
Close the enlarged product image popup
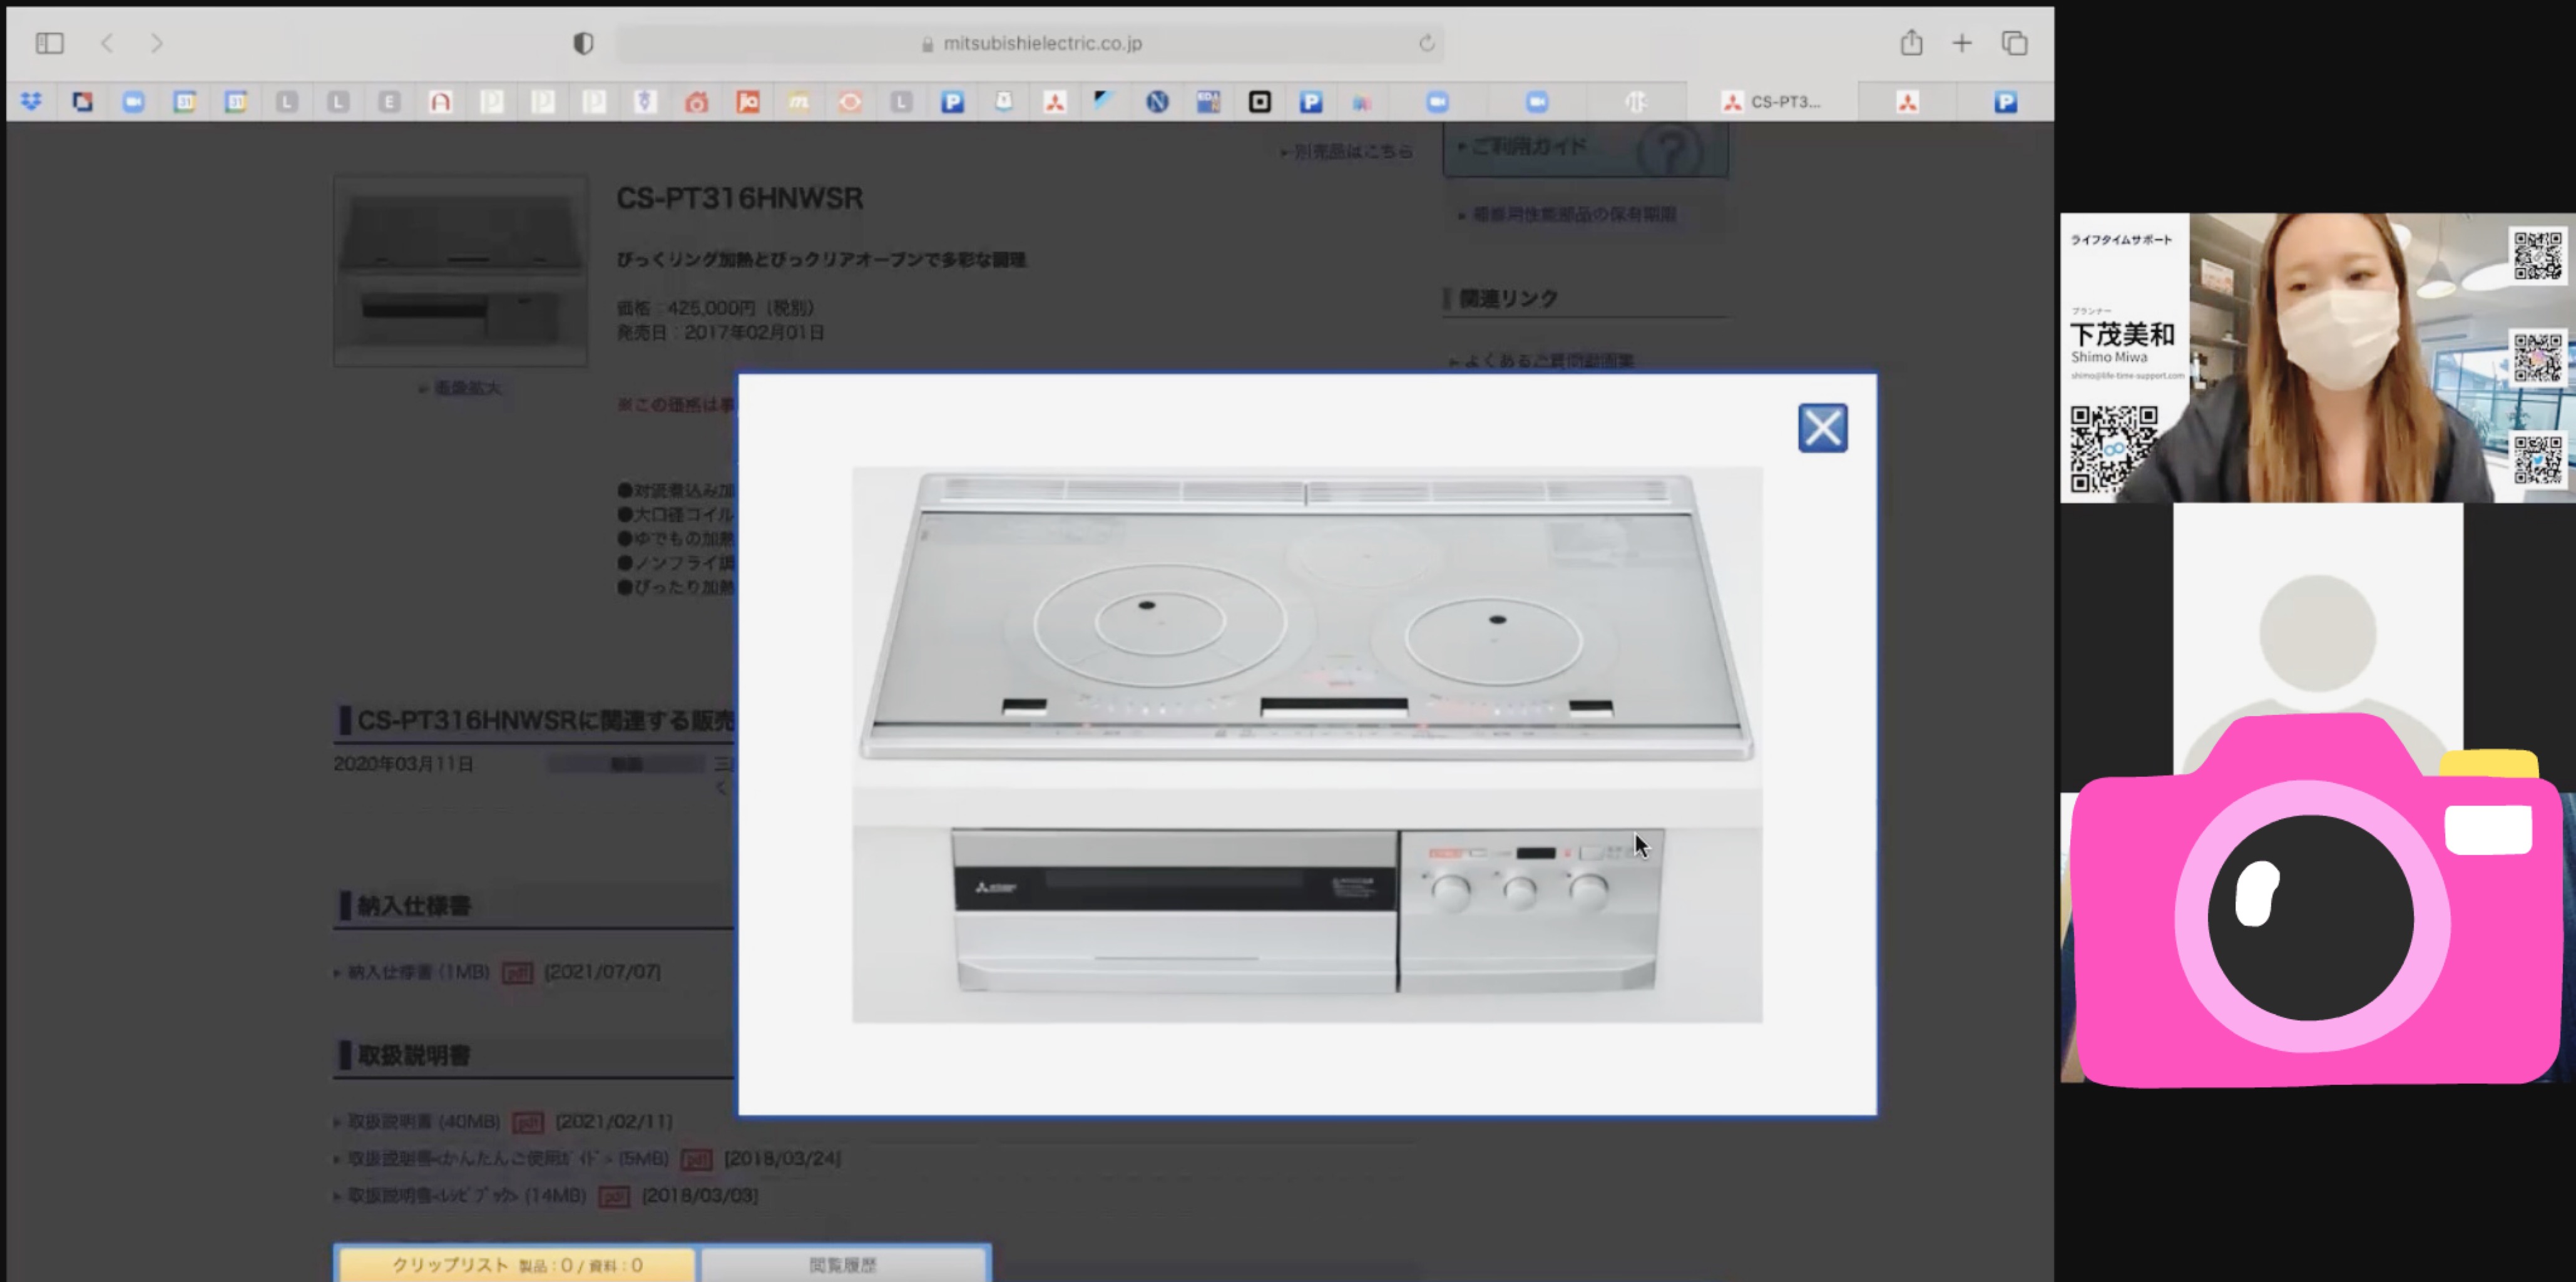[x=1822, y=428]
